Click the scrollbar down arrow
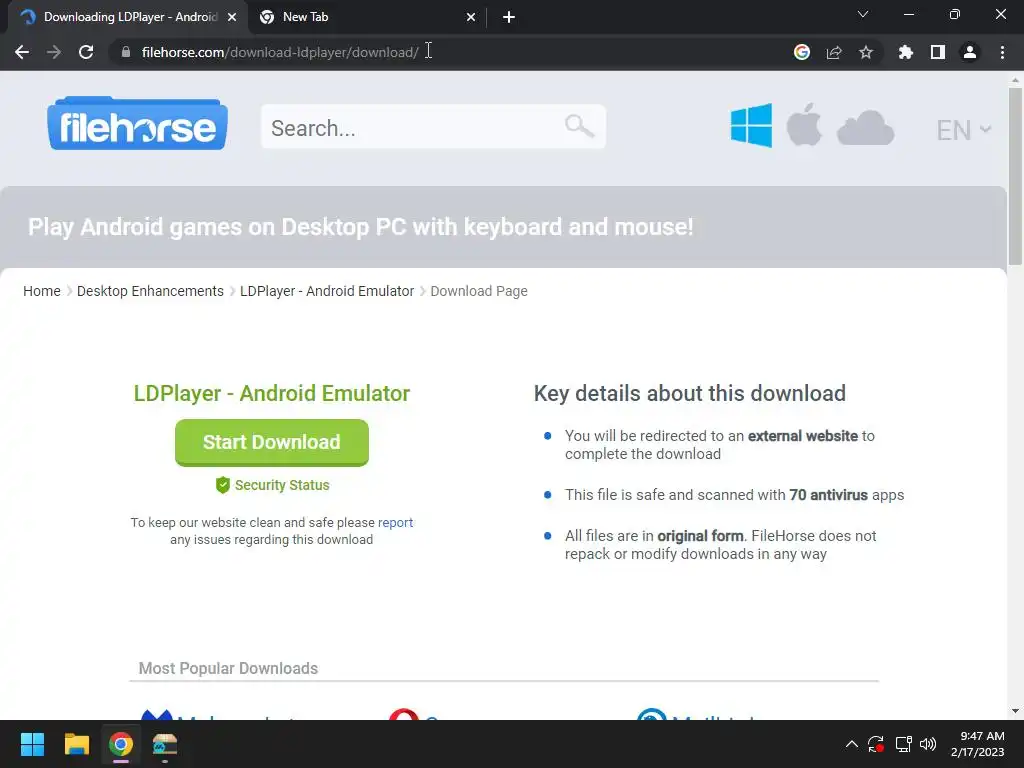 tap(1015, 711)
